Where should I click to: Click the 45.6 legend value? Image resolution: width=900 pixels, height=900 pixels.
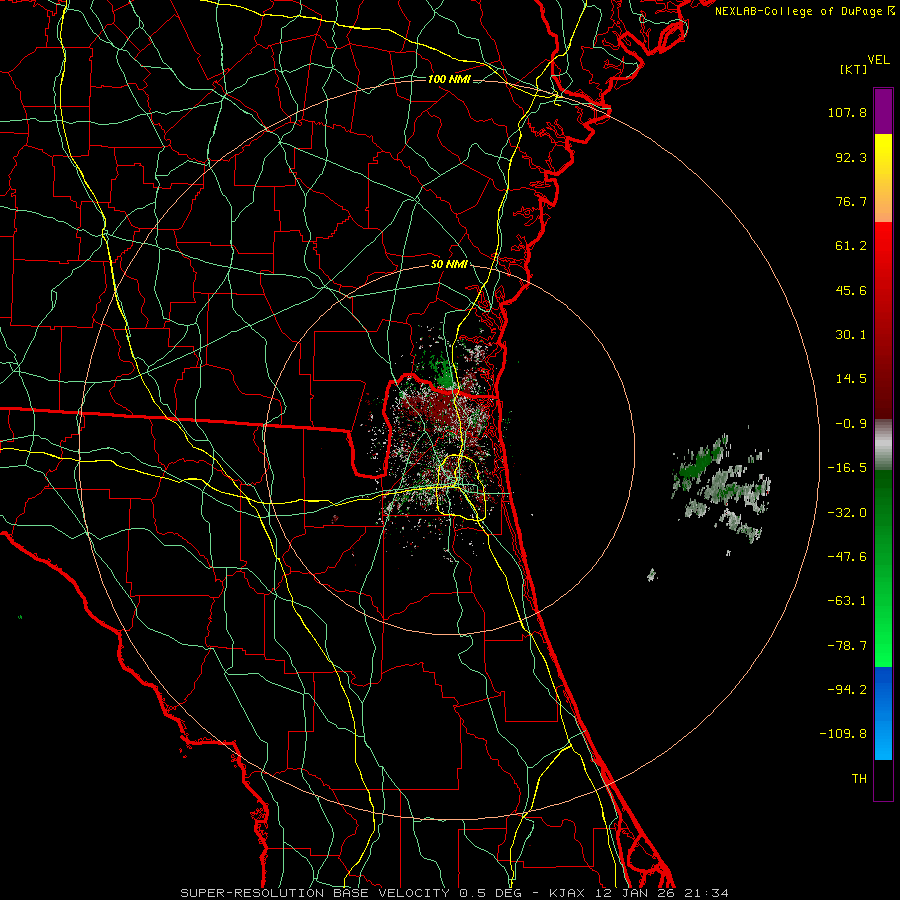(851, 290)
